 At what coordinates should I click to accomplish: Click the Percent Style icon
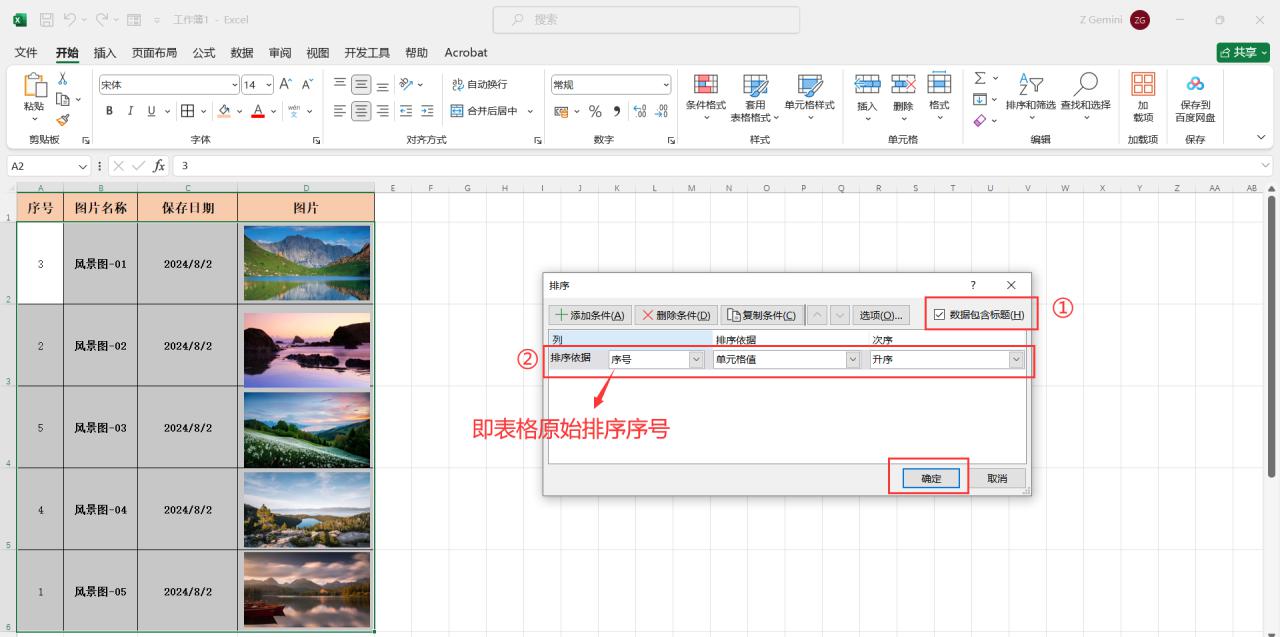pos(595,111)
